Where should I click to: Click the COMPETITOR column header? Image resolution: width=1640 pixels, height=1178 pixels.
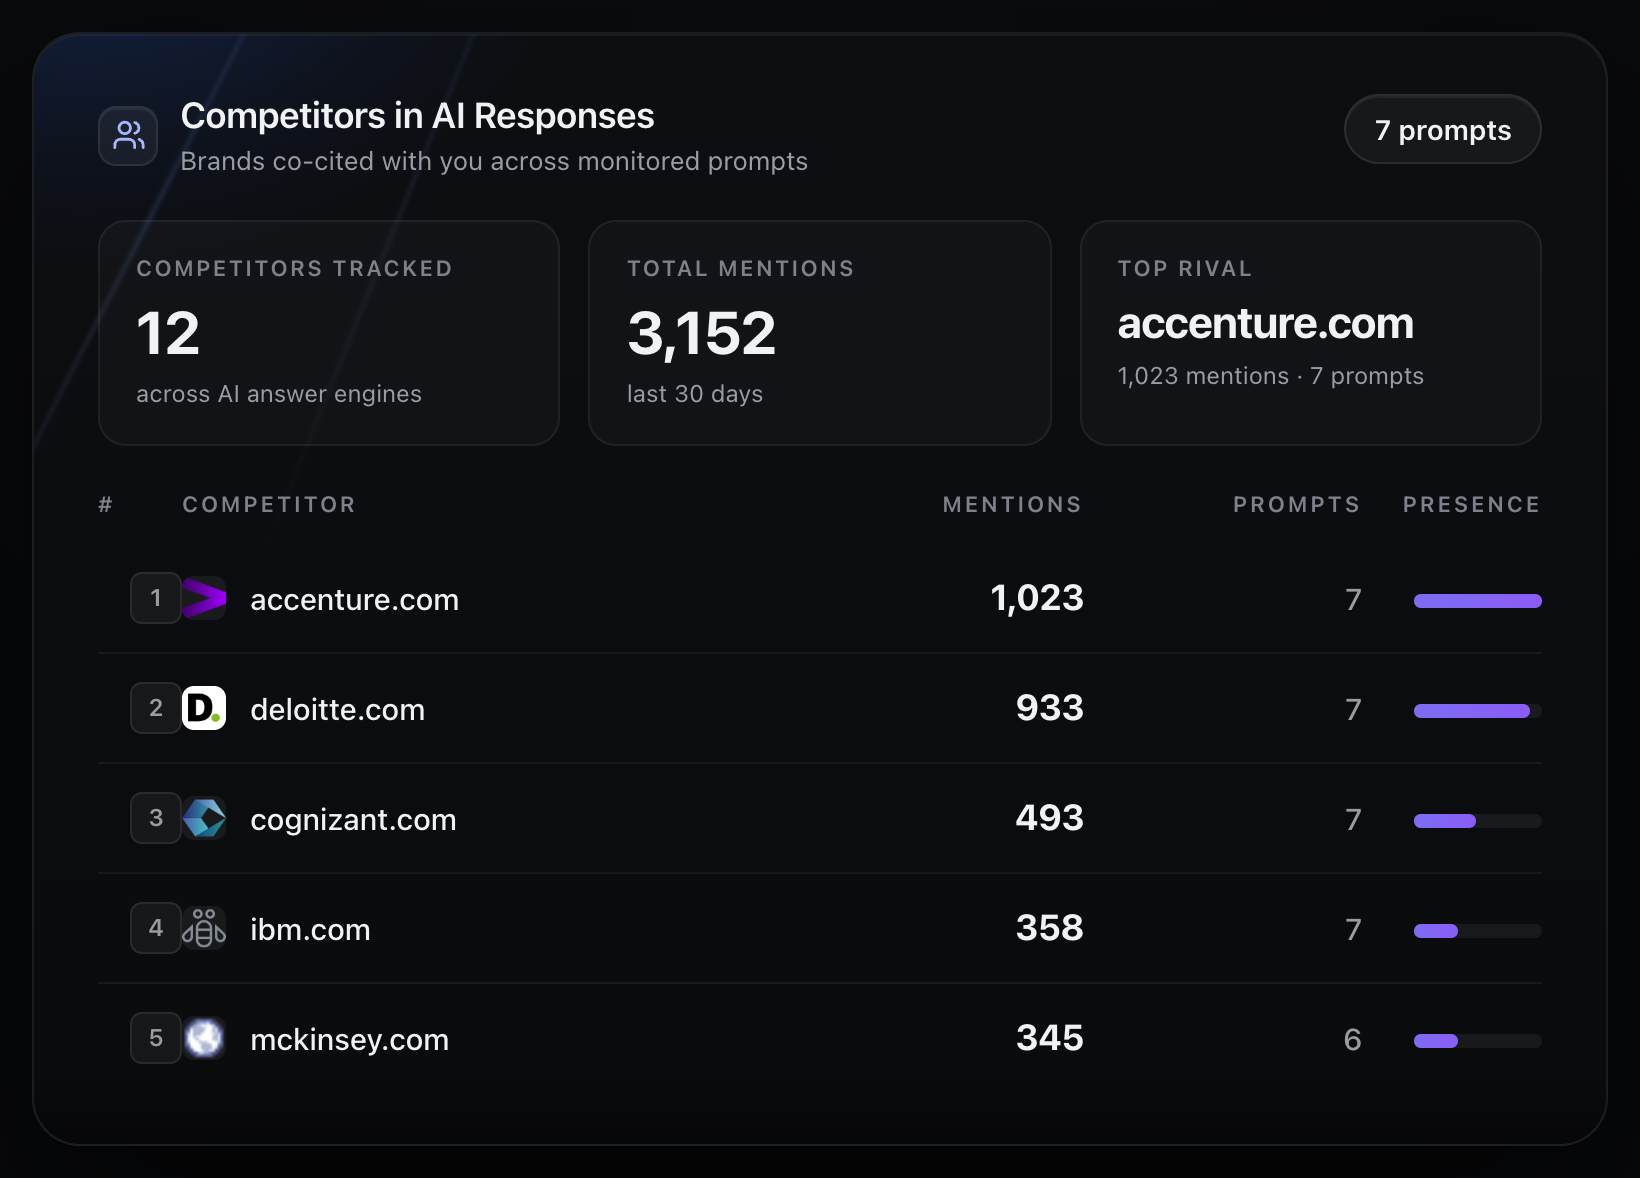269,505
